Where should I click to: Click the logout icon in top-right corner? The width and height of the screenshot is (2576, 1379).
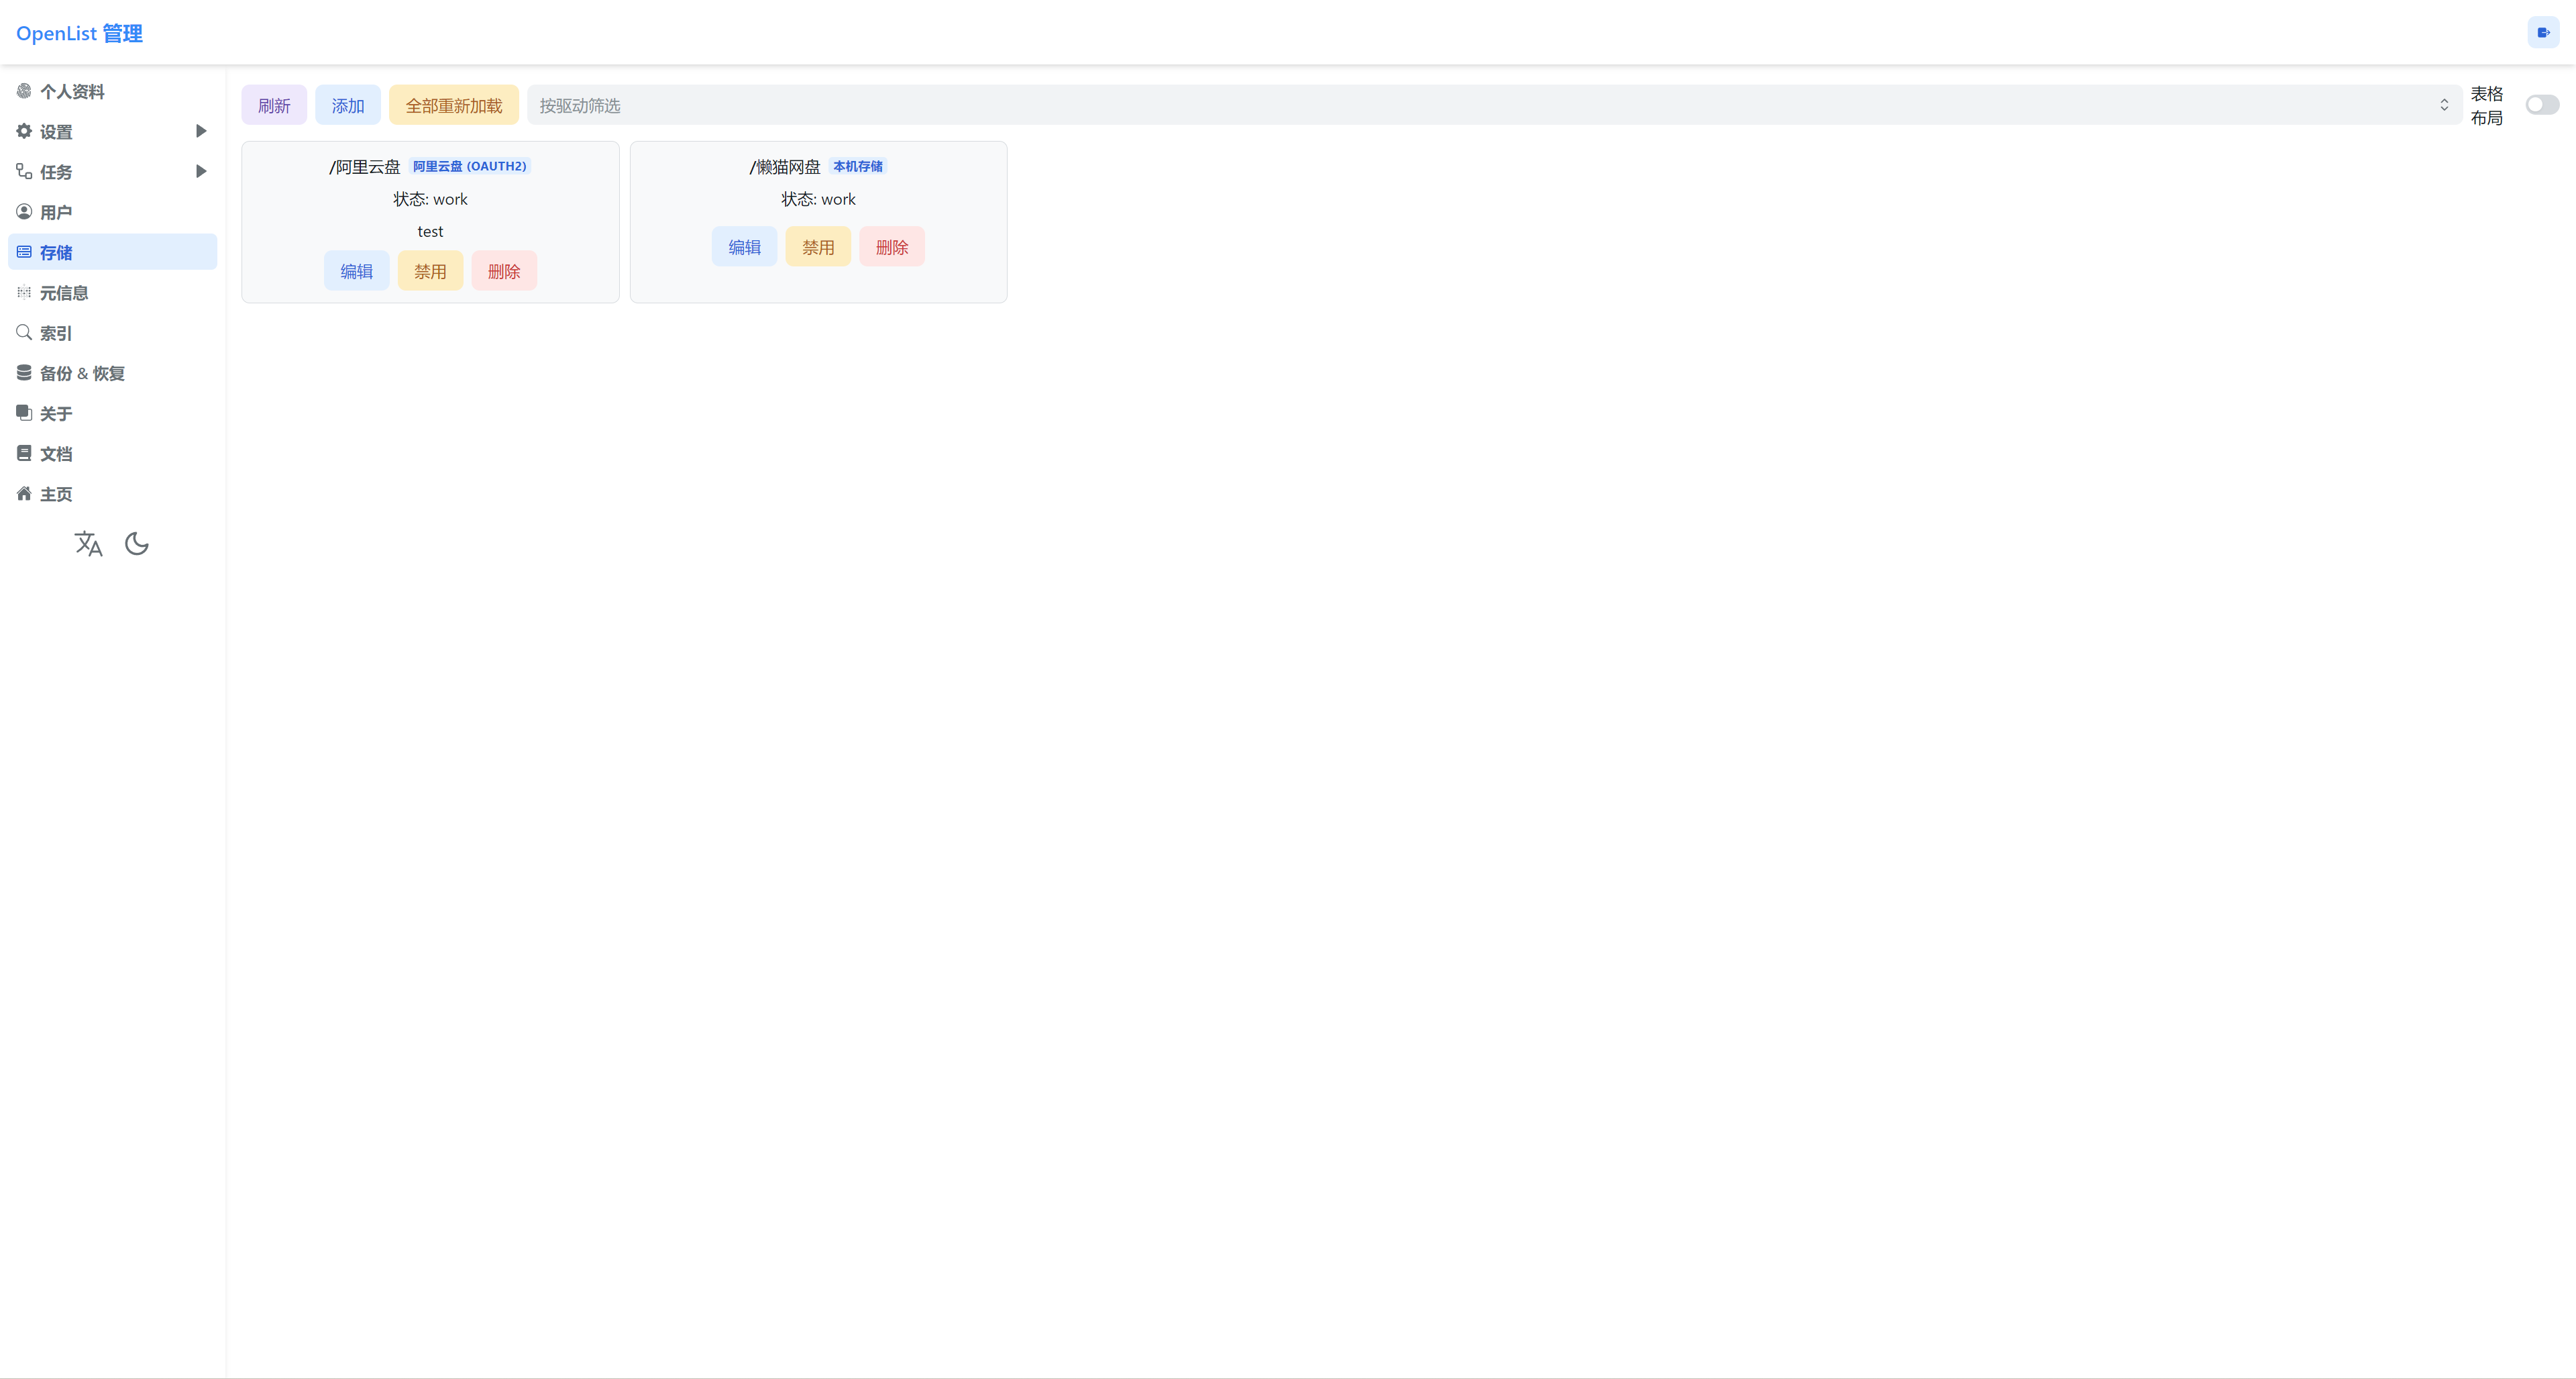pos(2543,33)
